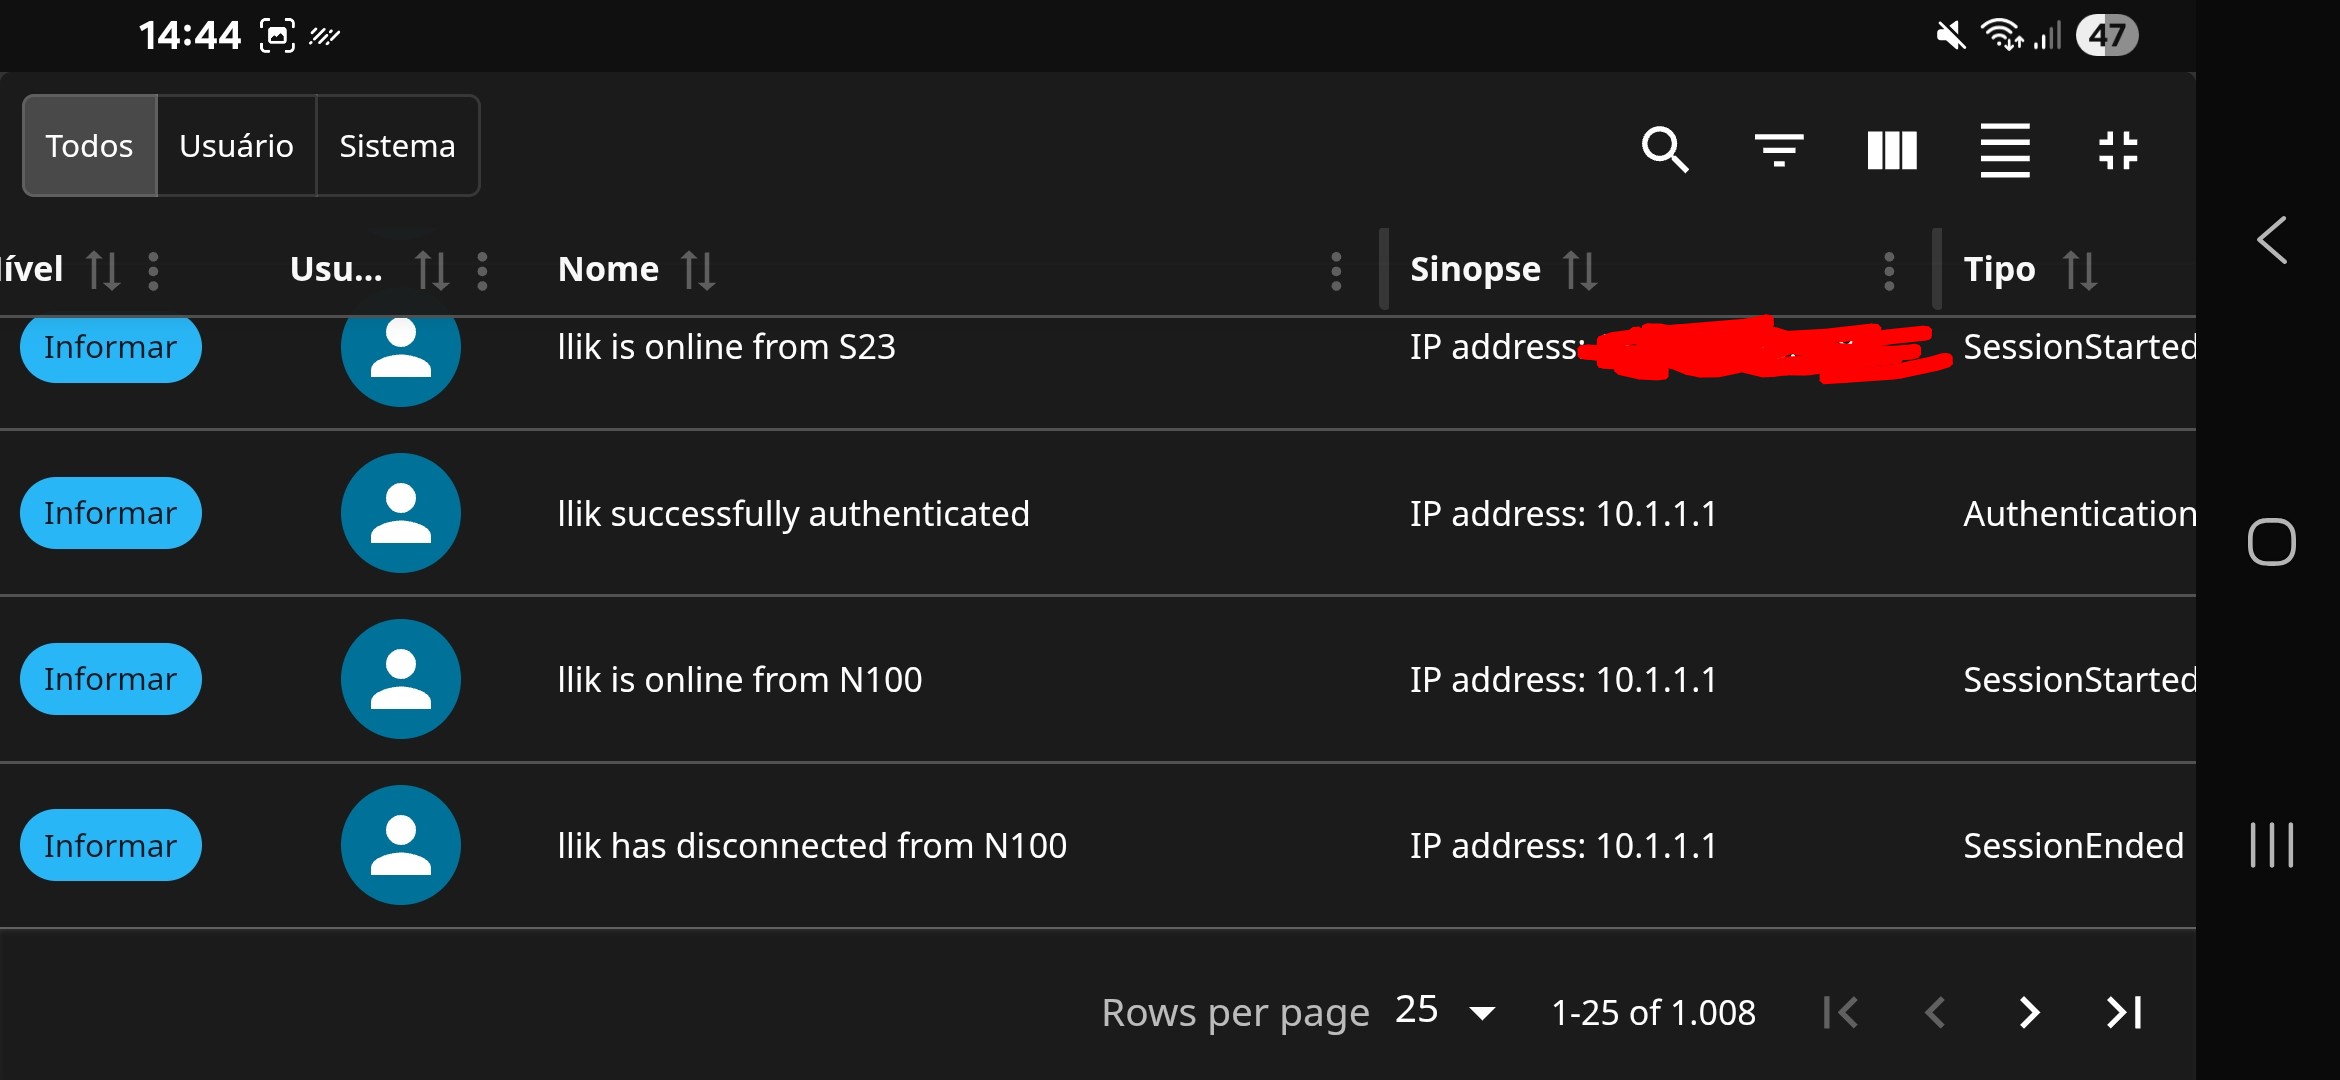Select the Todos filter button
The image size is (2340, 1080).
click(89, 146)
